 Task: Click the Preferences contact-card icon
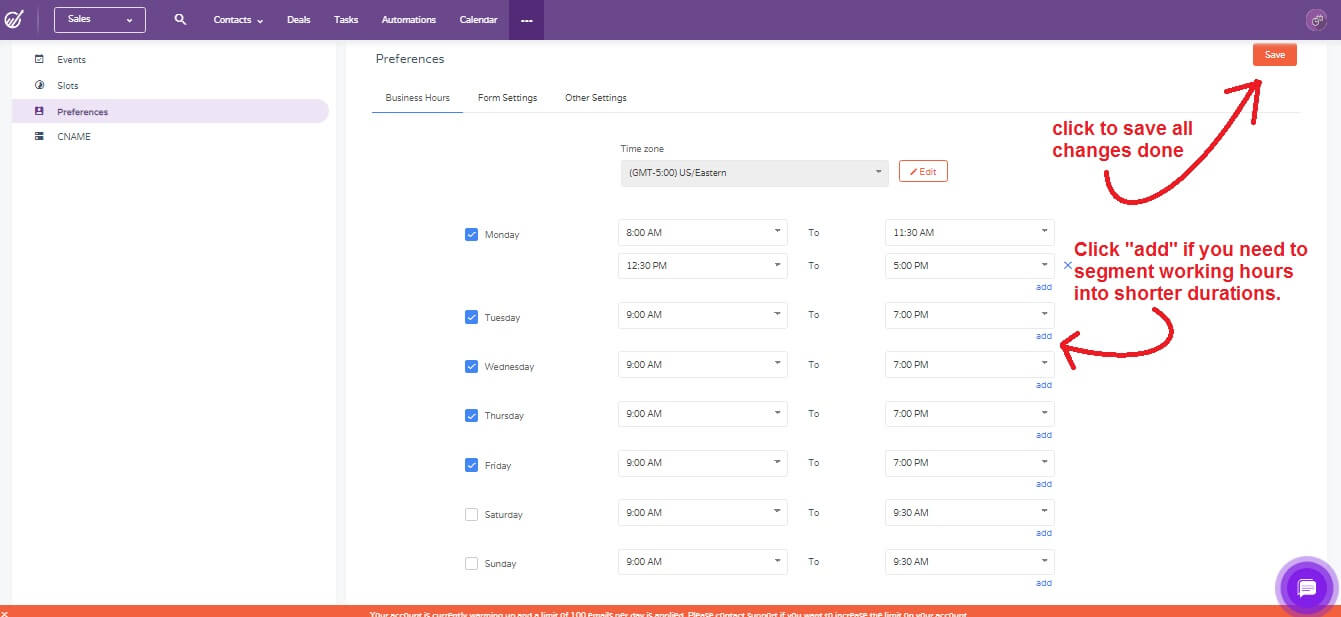(x=38, y=110)
